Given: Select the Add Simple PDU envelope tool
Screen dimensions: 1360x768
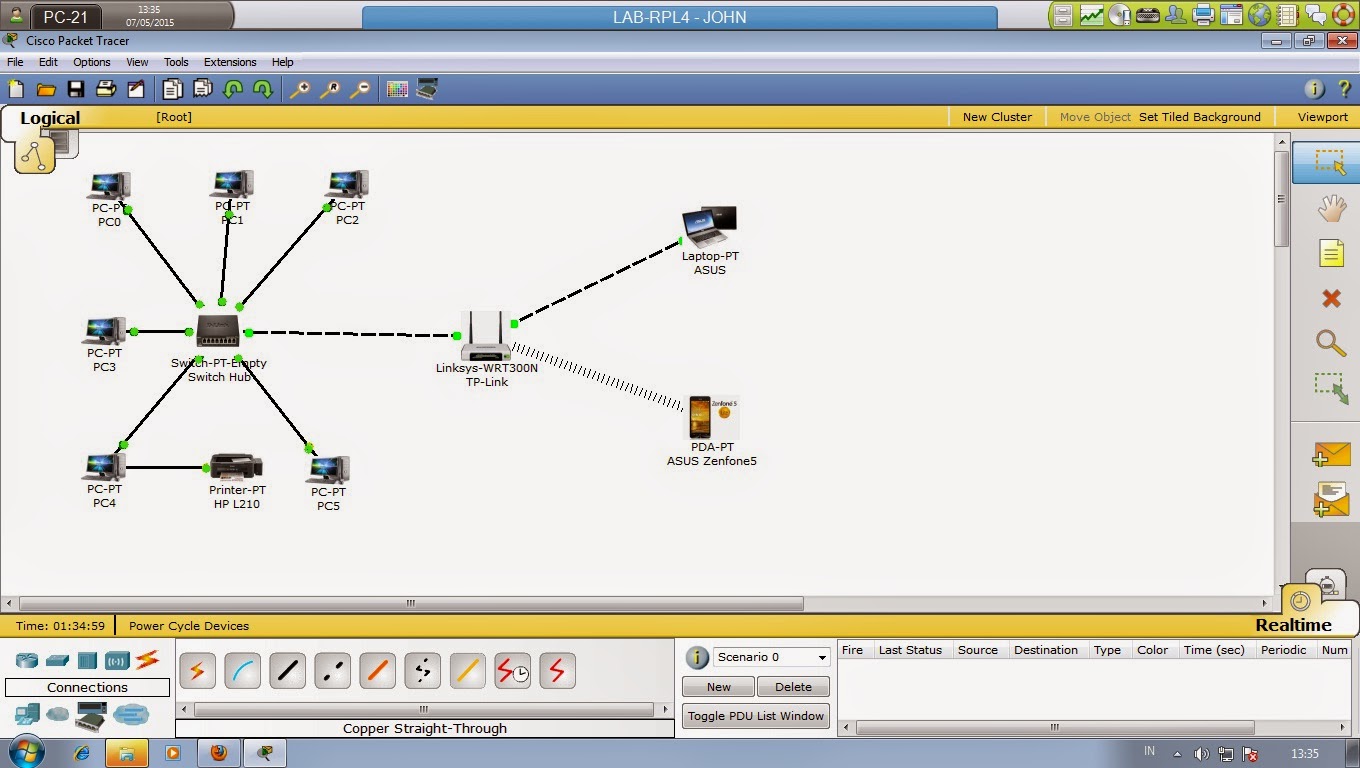Looking at the screenshot, I should [x=1331, y=455].
